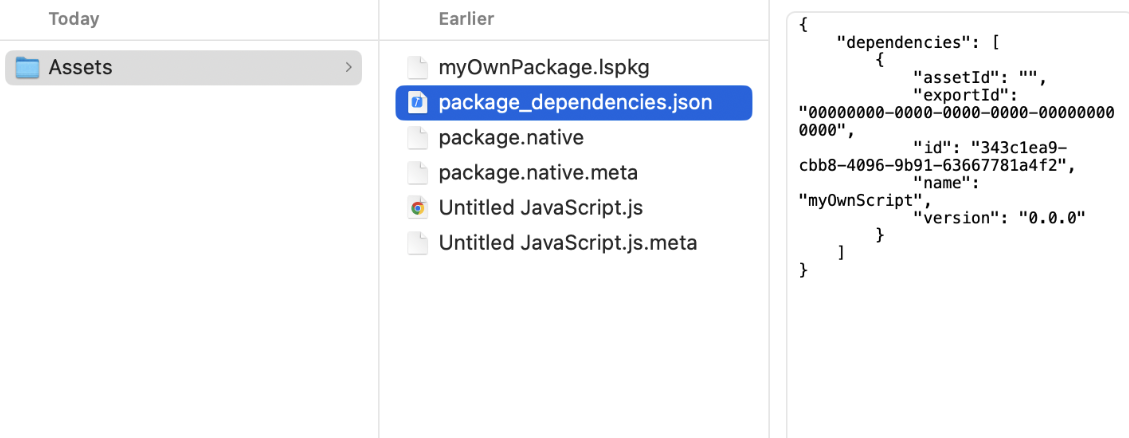
Task: Click the "version" line in the preview
Action: [x=999, y=218]
